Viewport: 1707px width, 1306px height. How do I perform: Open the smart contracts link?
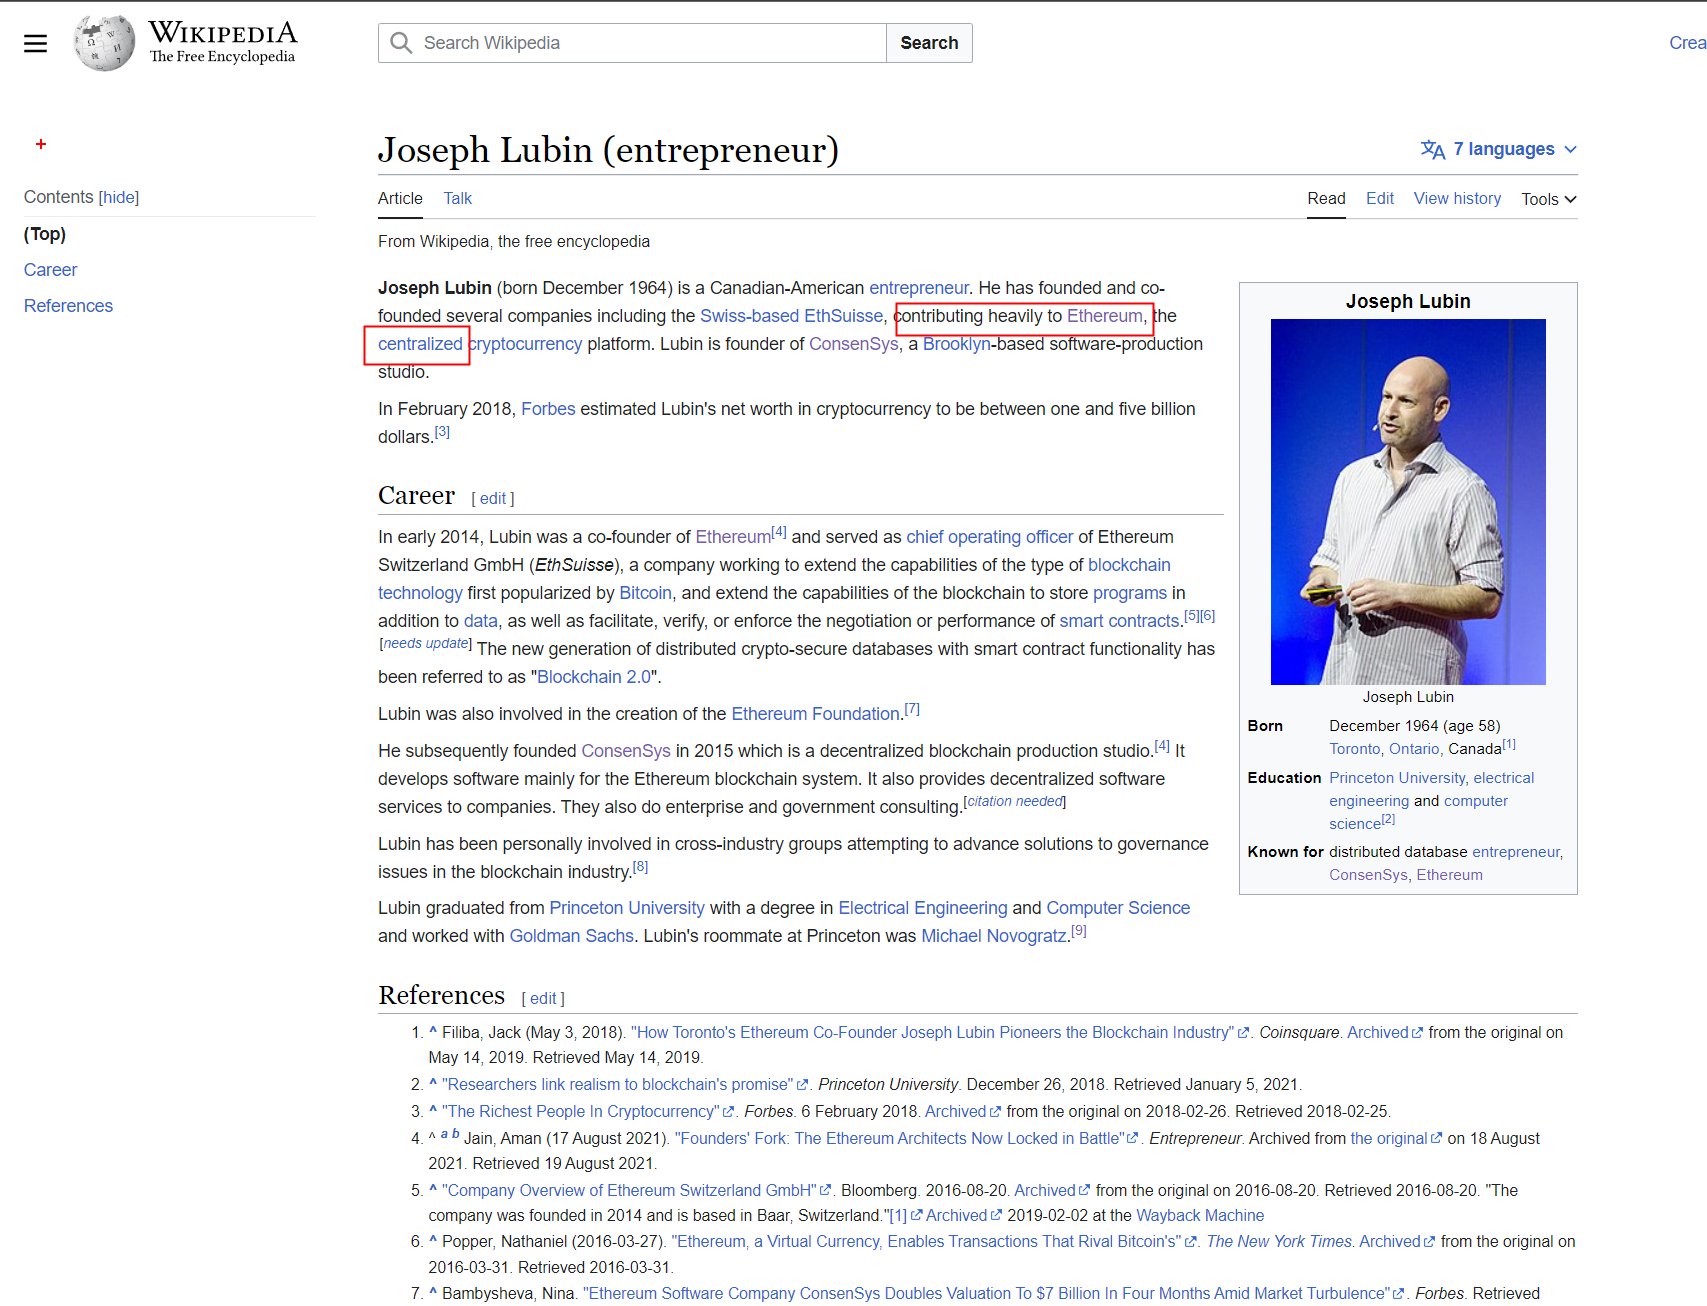tap(1119, 621)
